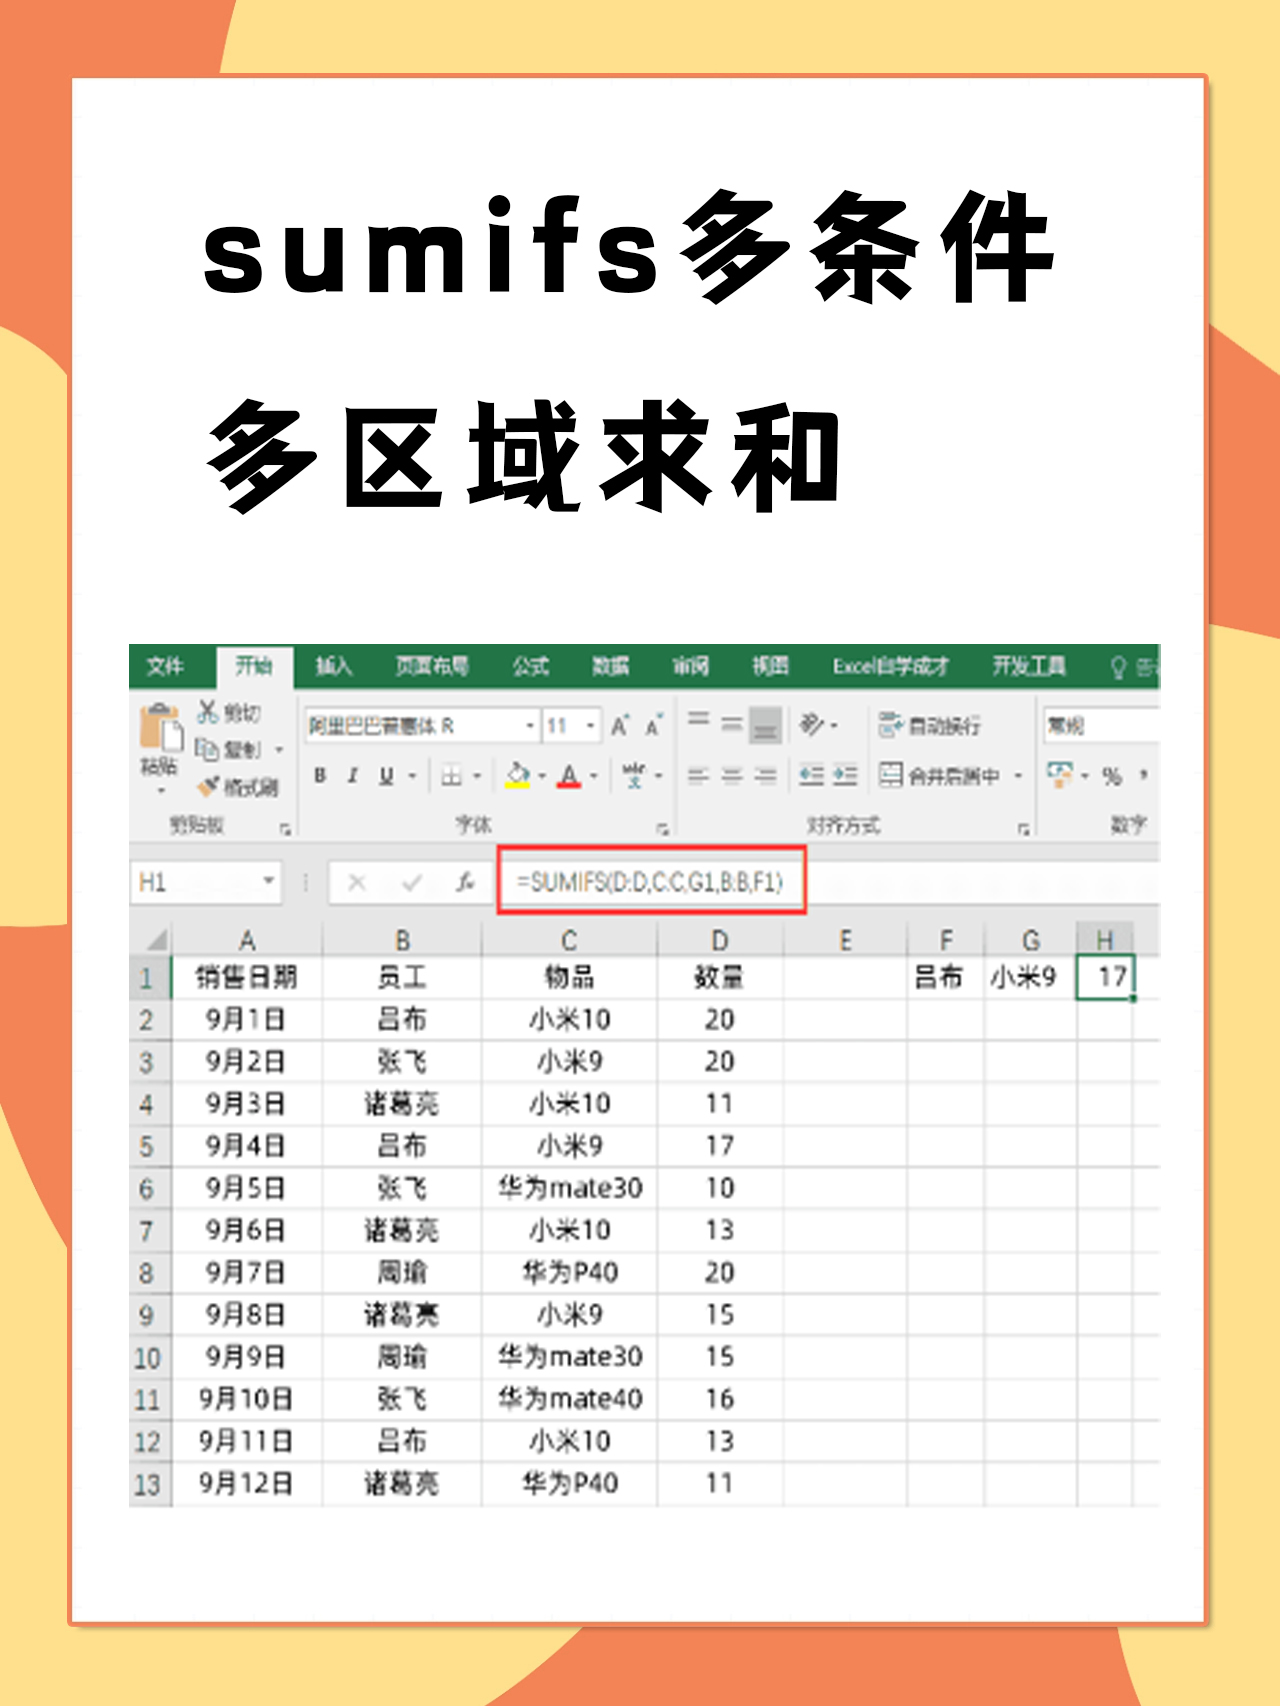Open the font size 11 dropdown
Viewport: 1280px width, 1706px height.
591,726
